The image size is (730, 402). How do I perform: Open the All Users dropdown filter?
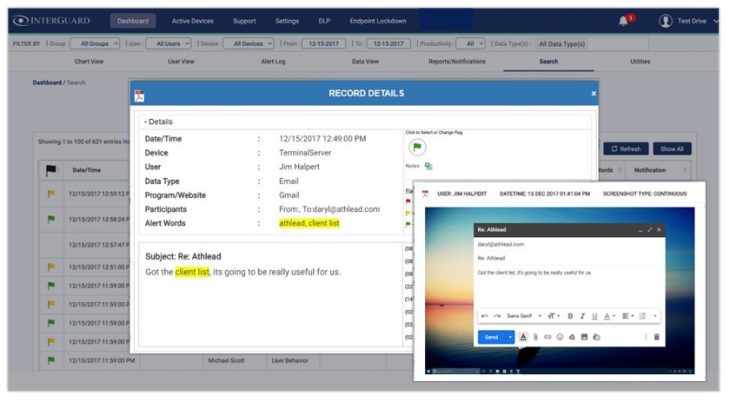tap(167, 44)
